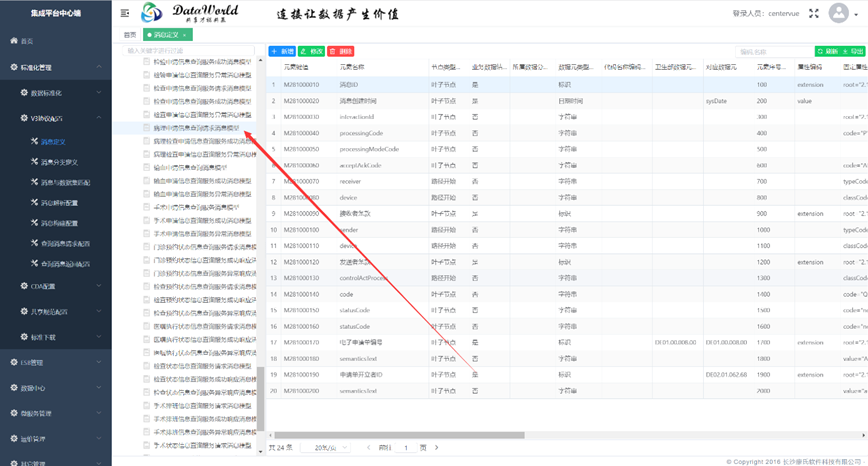The height and width of the screenshot is (466, 868).
Task: Click the home icon beside 首页 in sidebar
Action: tap(14, 40)
